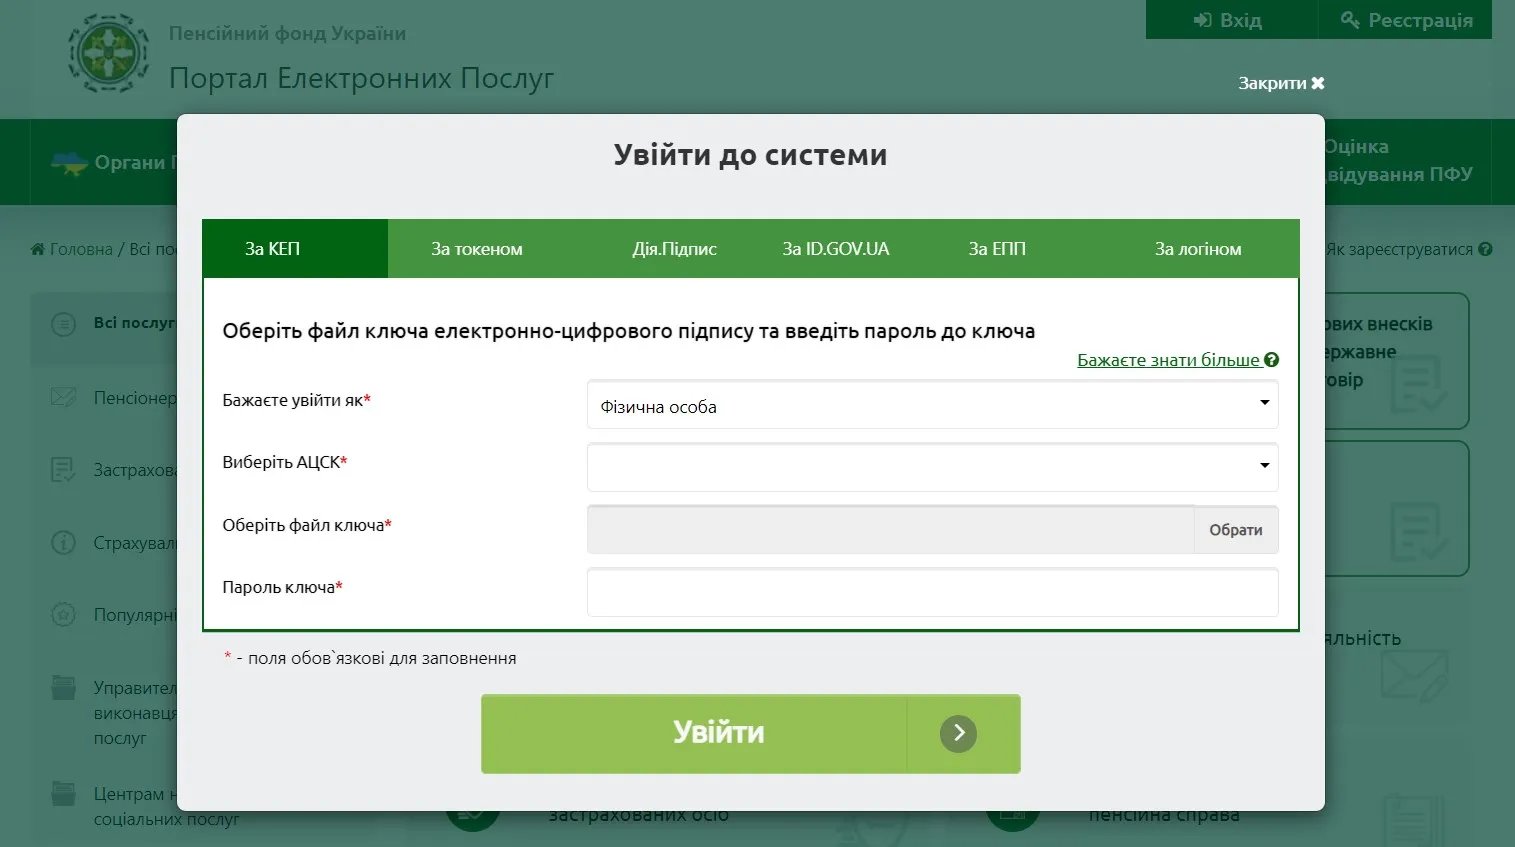Screen dimensions: 1515x847
Task: Choose the За ЕПП tab
Action: tap(997, 249)
